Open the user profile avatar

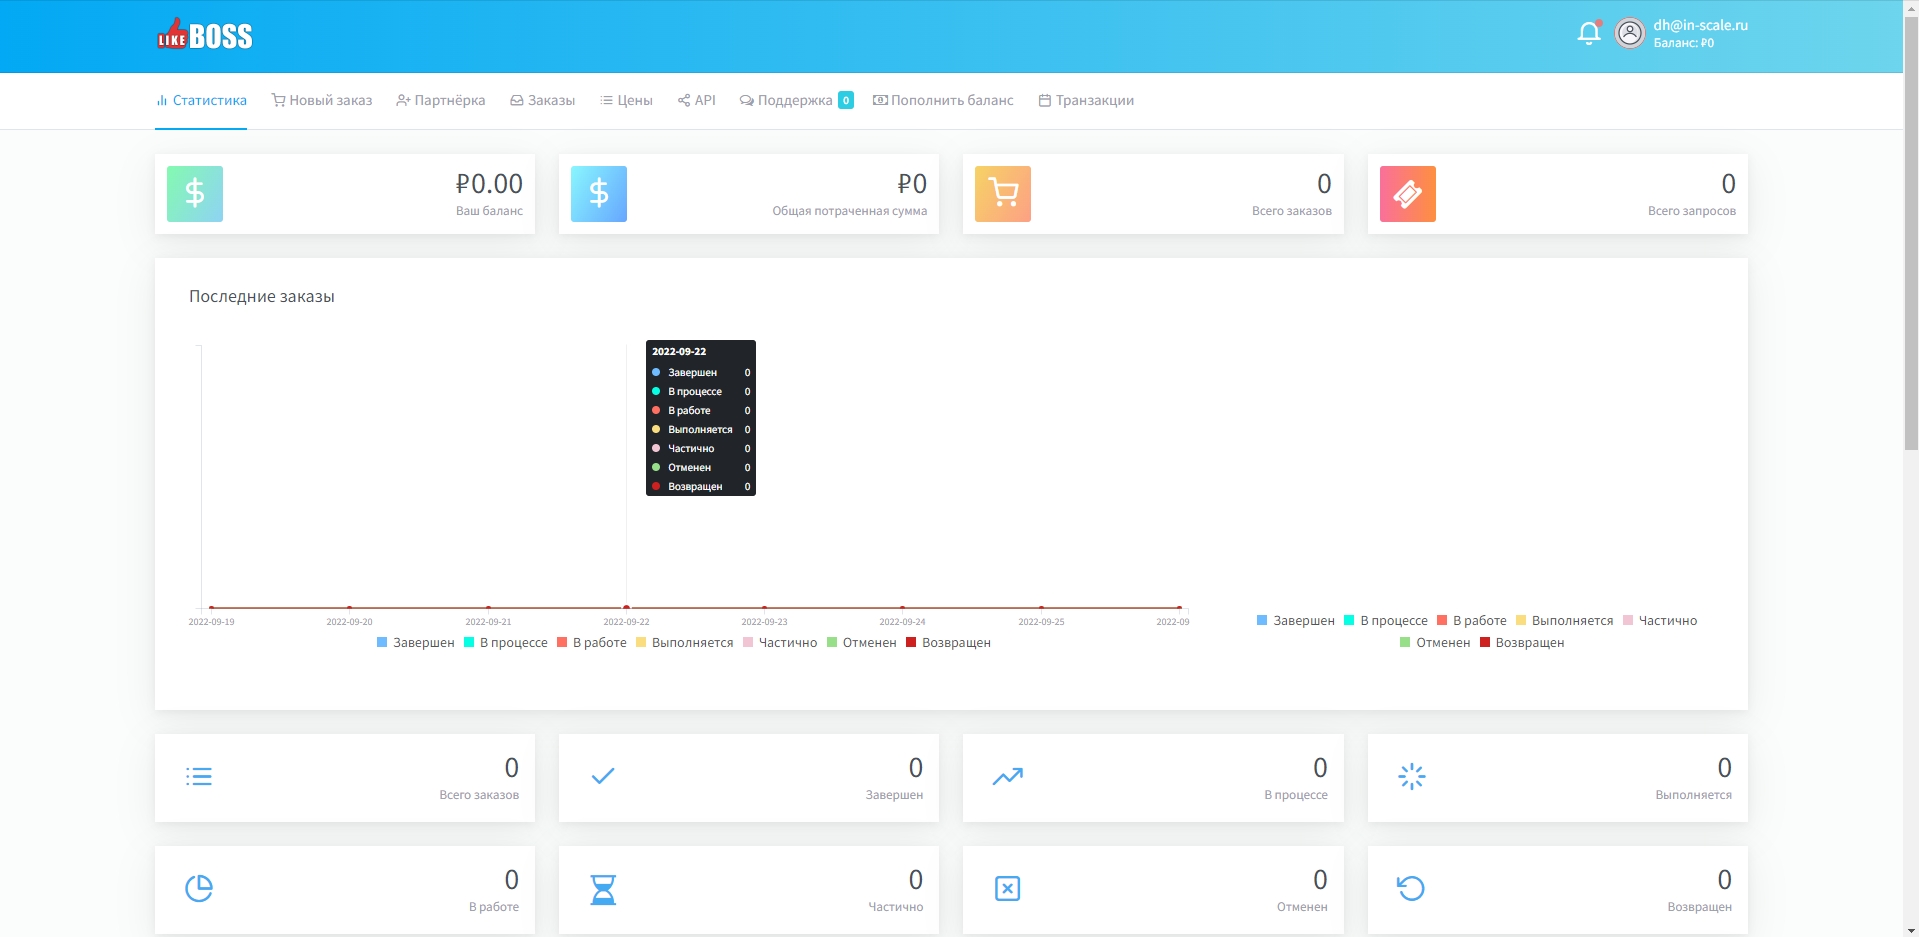(x=1630, y=34)
